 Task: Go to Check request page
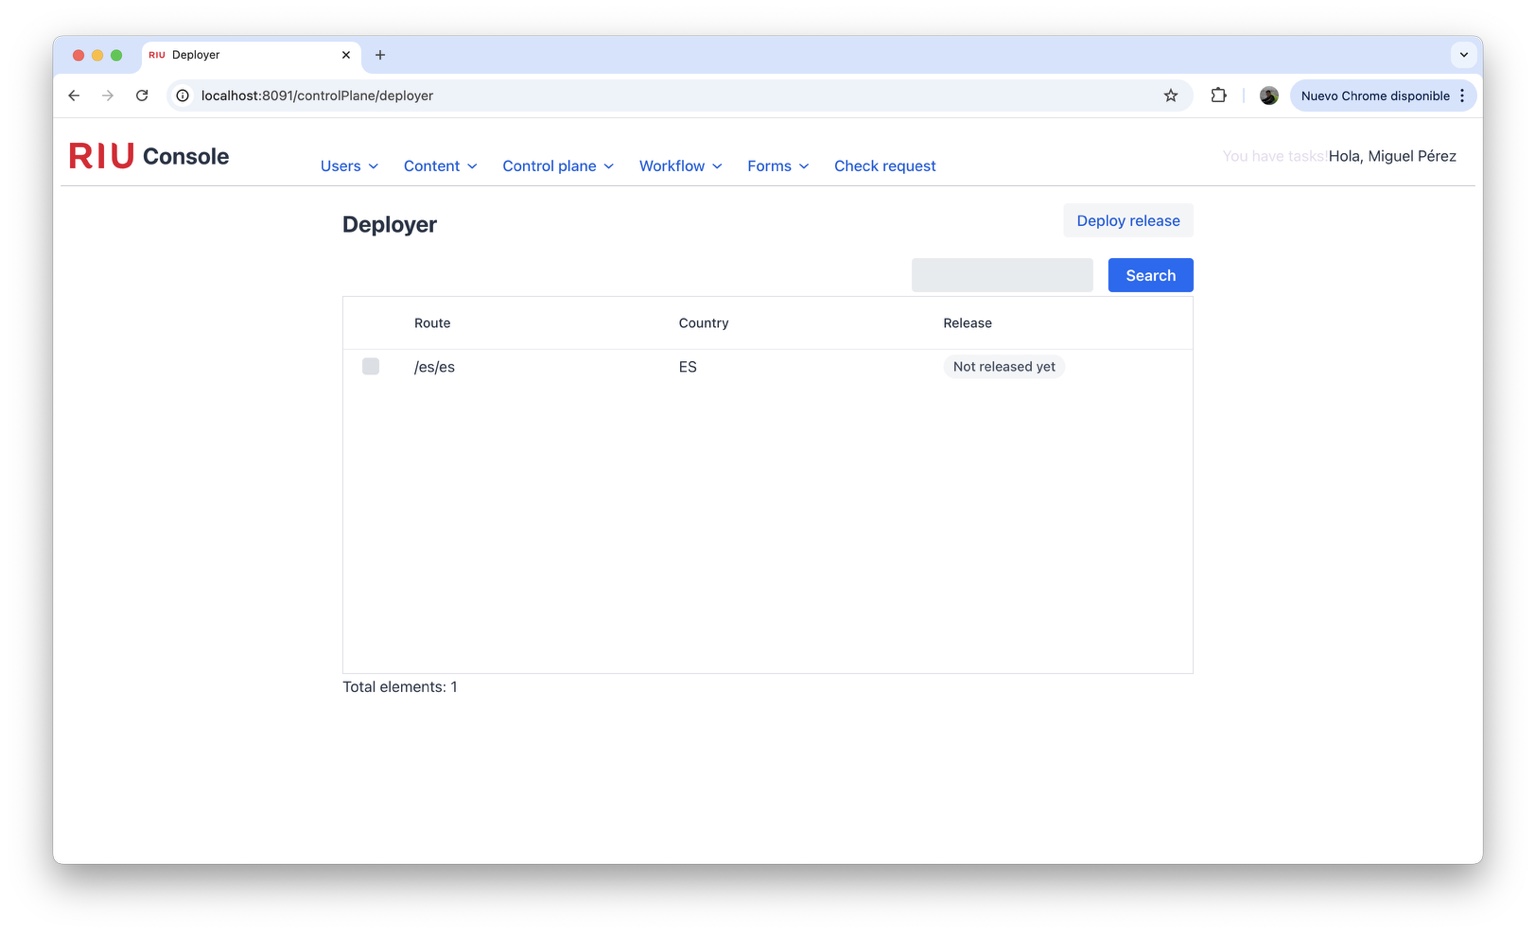(x=884, y=166)
